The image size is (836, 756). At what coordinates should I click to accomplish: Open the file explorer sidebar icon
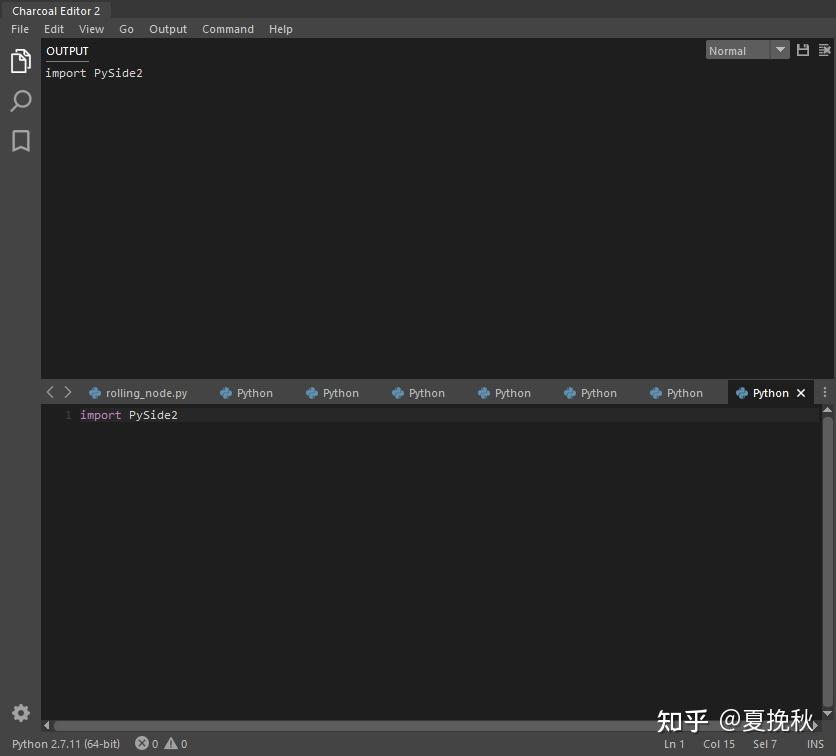[21, 61]
